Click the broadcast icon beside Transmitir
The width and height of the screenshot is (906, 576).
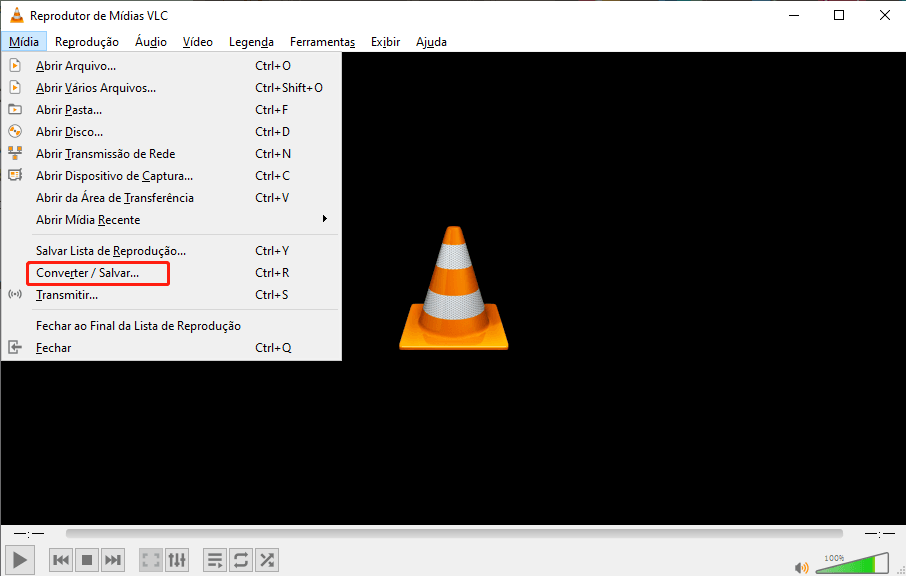pos(14,294)
